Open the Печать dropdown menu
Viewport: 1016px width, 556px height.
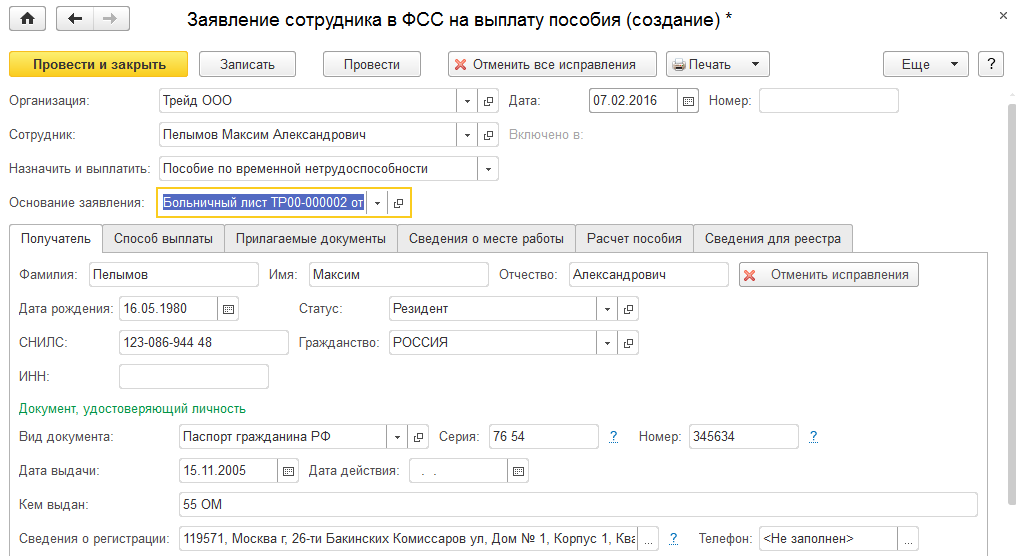[x=717, y=64]
